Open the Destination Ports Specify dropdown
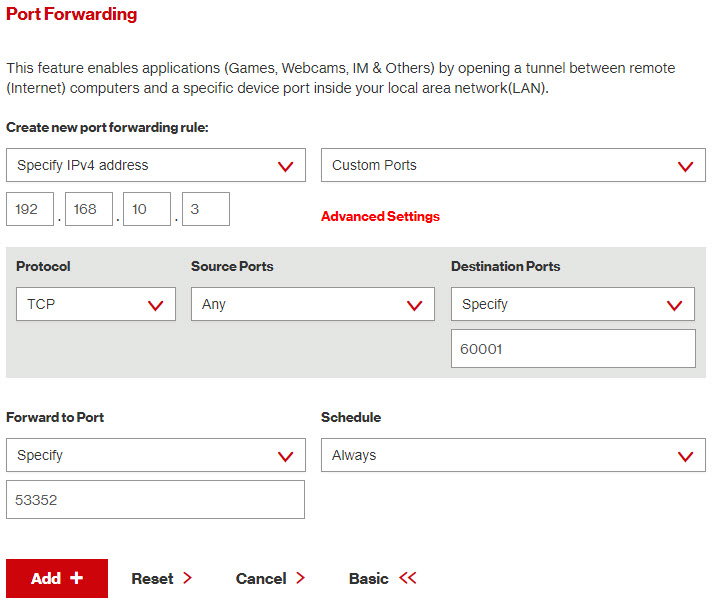Viewport: 713px width, 607px height. click(573, 304)
